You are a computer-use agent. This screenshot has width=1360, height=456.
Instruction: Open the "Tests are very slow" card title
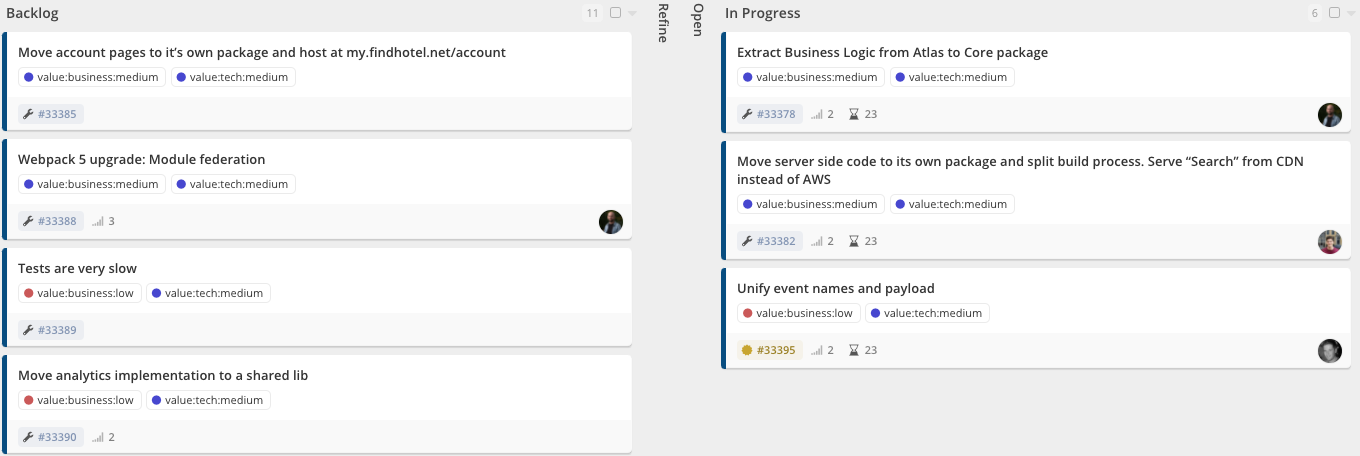coord(77,268)
